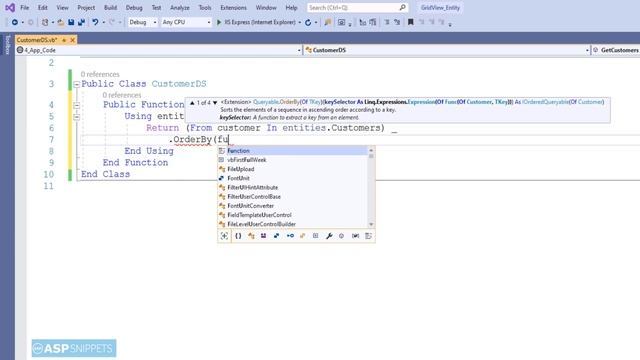Image resolution: width=640 pixels, height=360 pixels.
Task: Collapse the Using block outline
Action: (76, 117)
